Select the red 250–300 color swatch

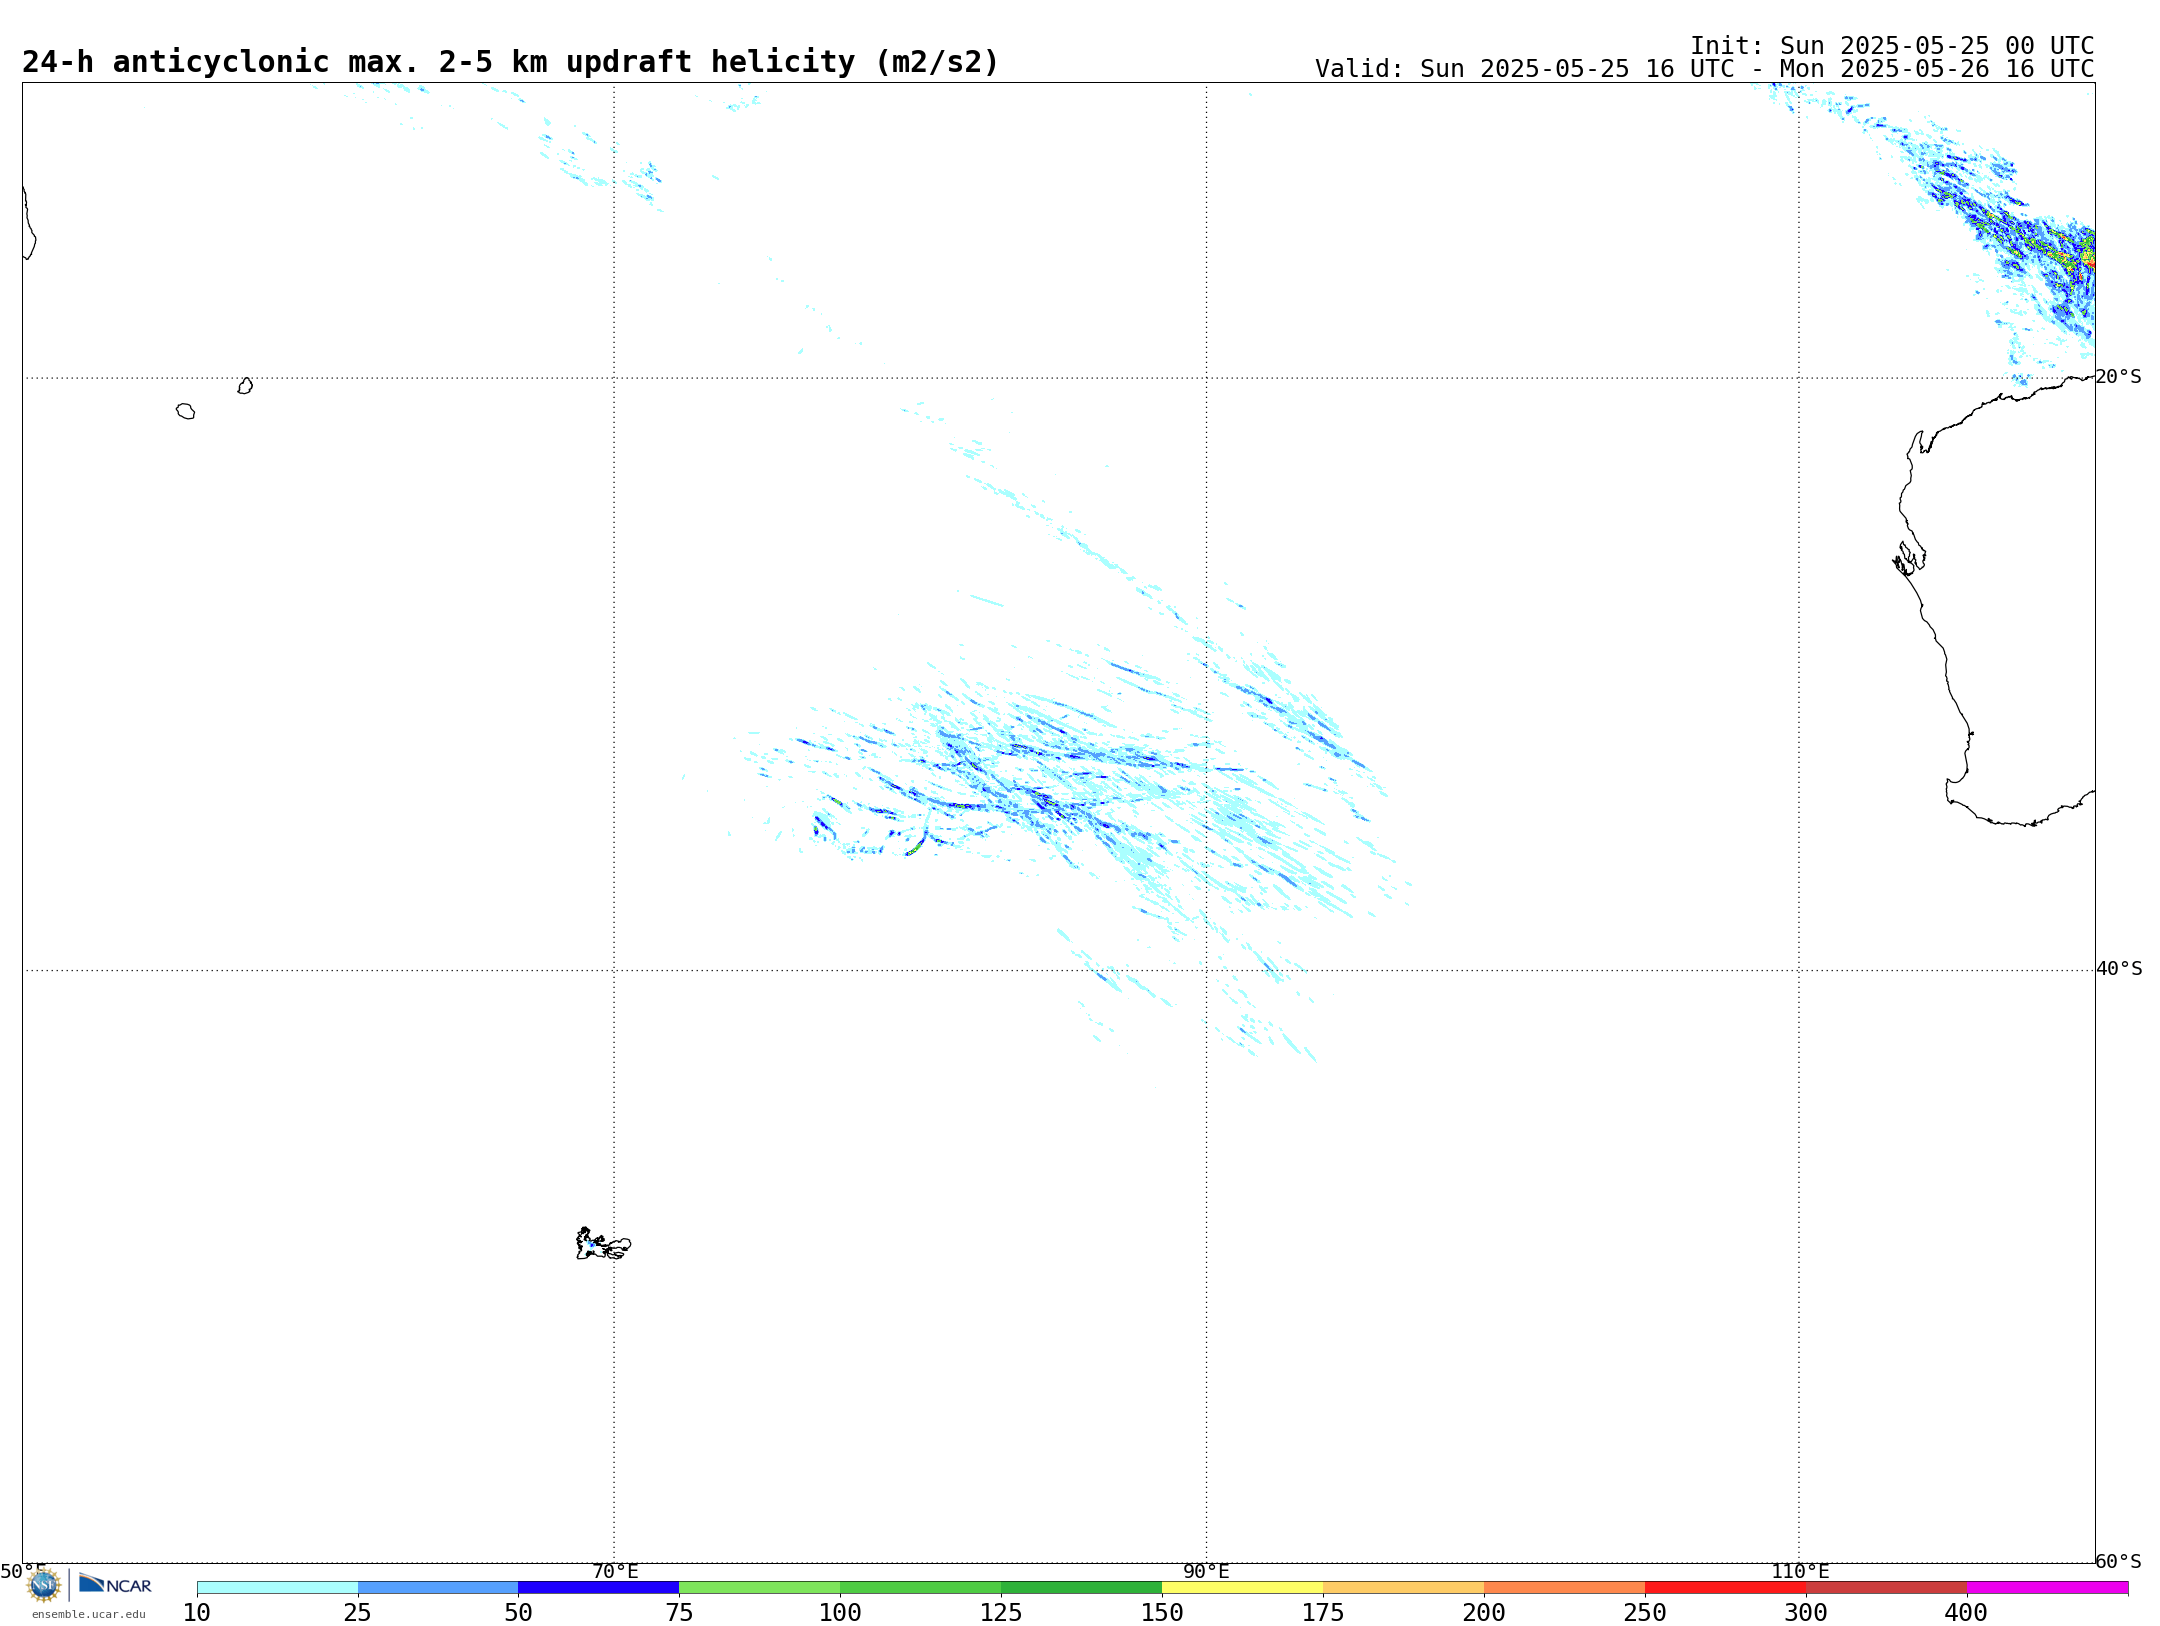click(1726, 1588)
